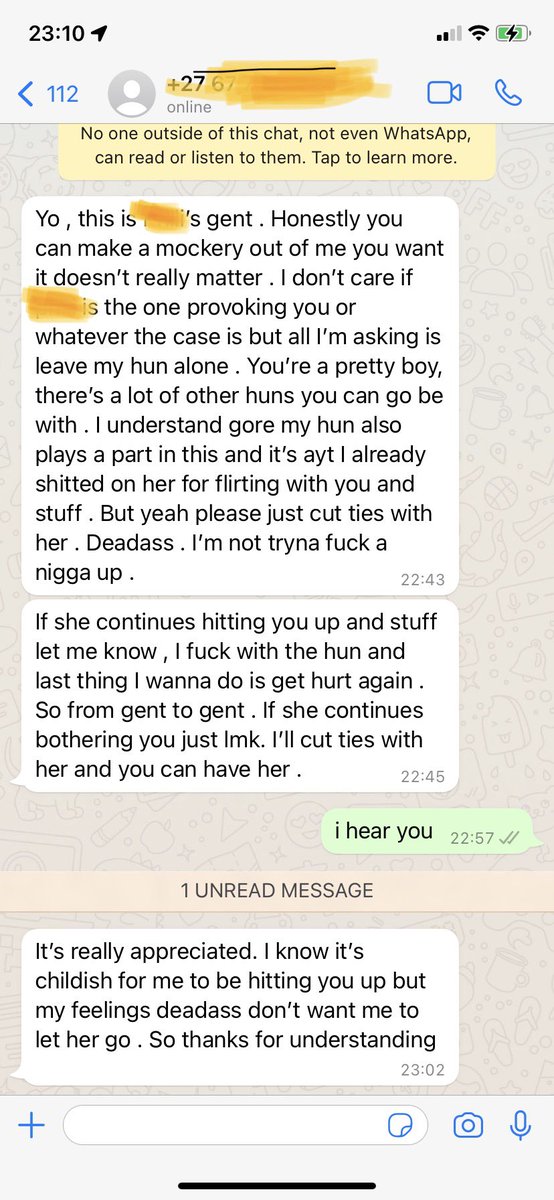
Task: Tap the '1 UNREAD MESSAGE' divider banner
Action: (277, 890)
